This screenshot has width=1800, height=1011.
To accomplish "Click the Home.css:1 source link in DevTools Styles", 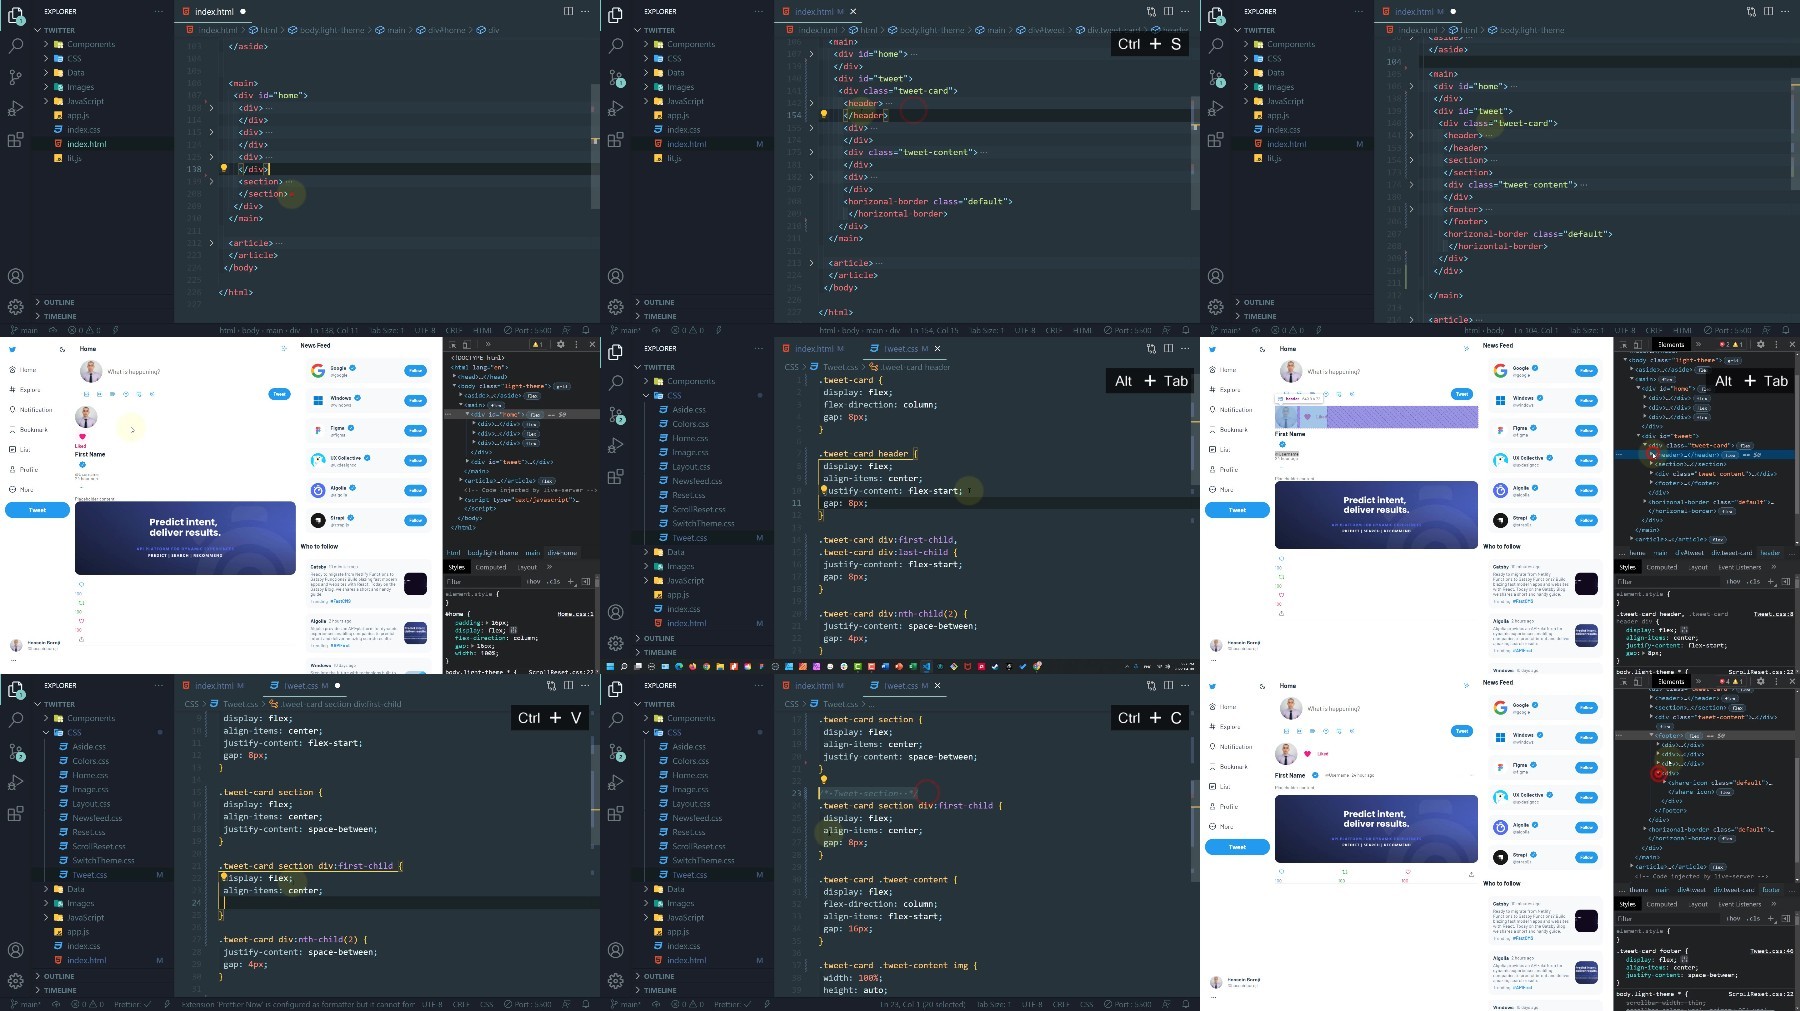I will coord(574,614).
